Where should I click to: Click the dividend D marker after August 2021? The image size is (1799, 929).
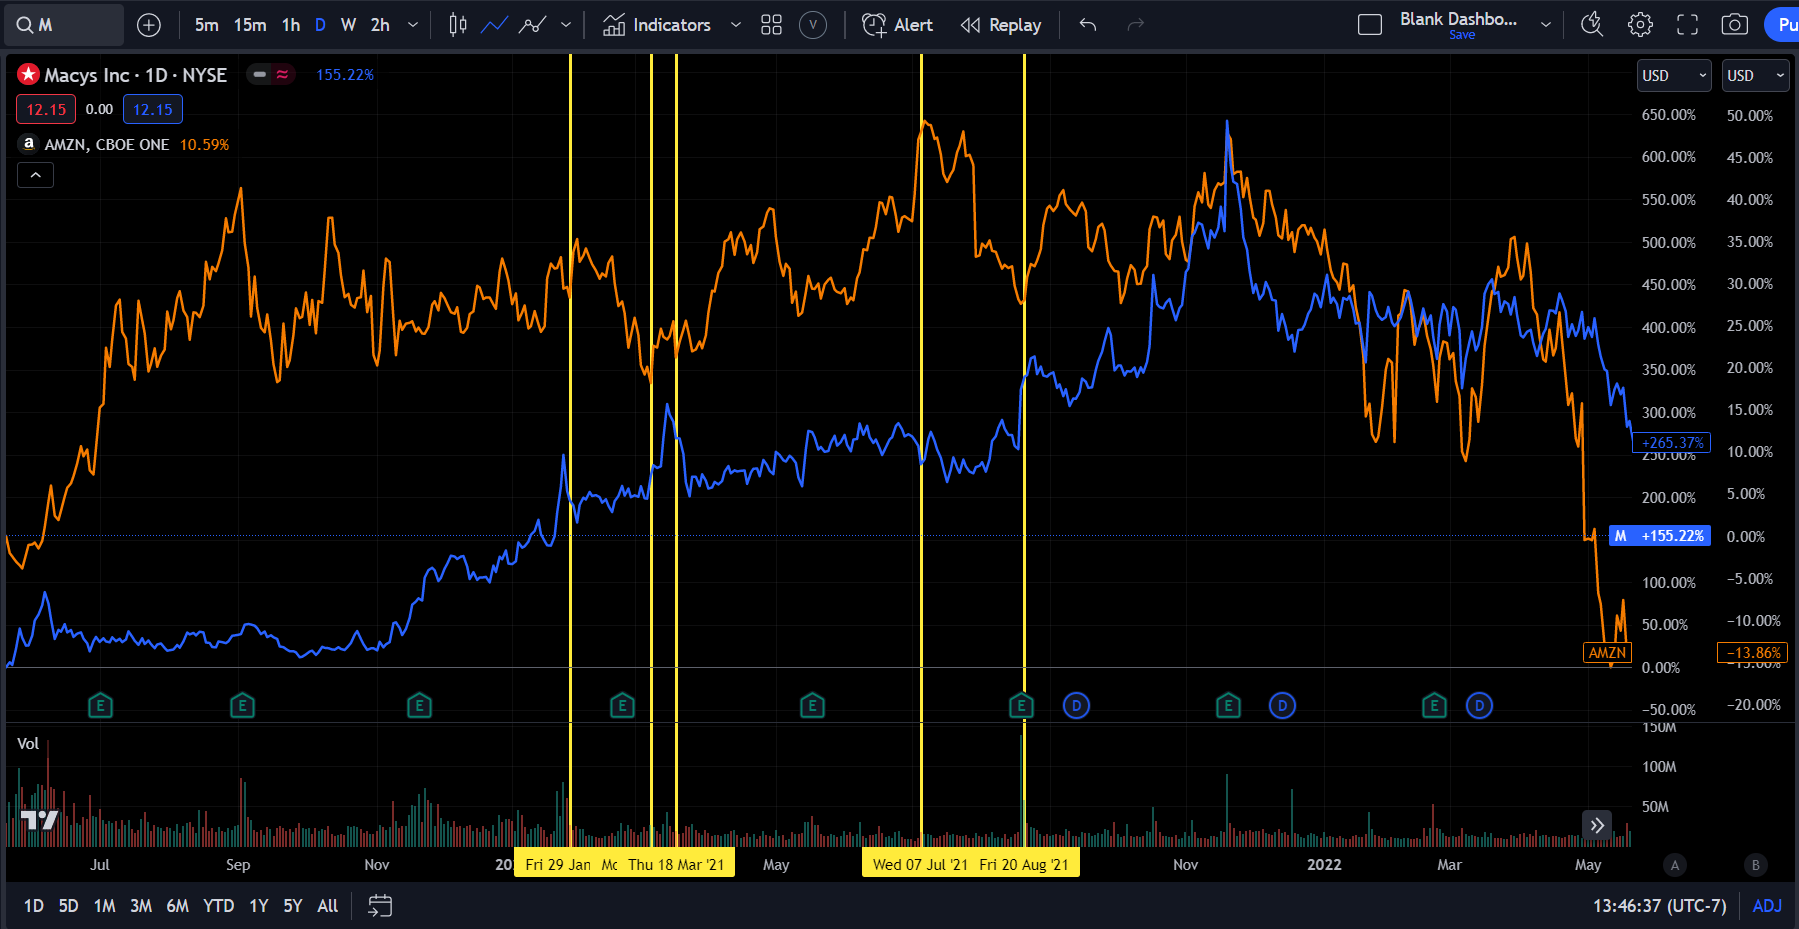[1076, 706]
